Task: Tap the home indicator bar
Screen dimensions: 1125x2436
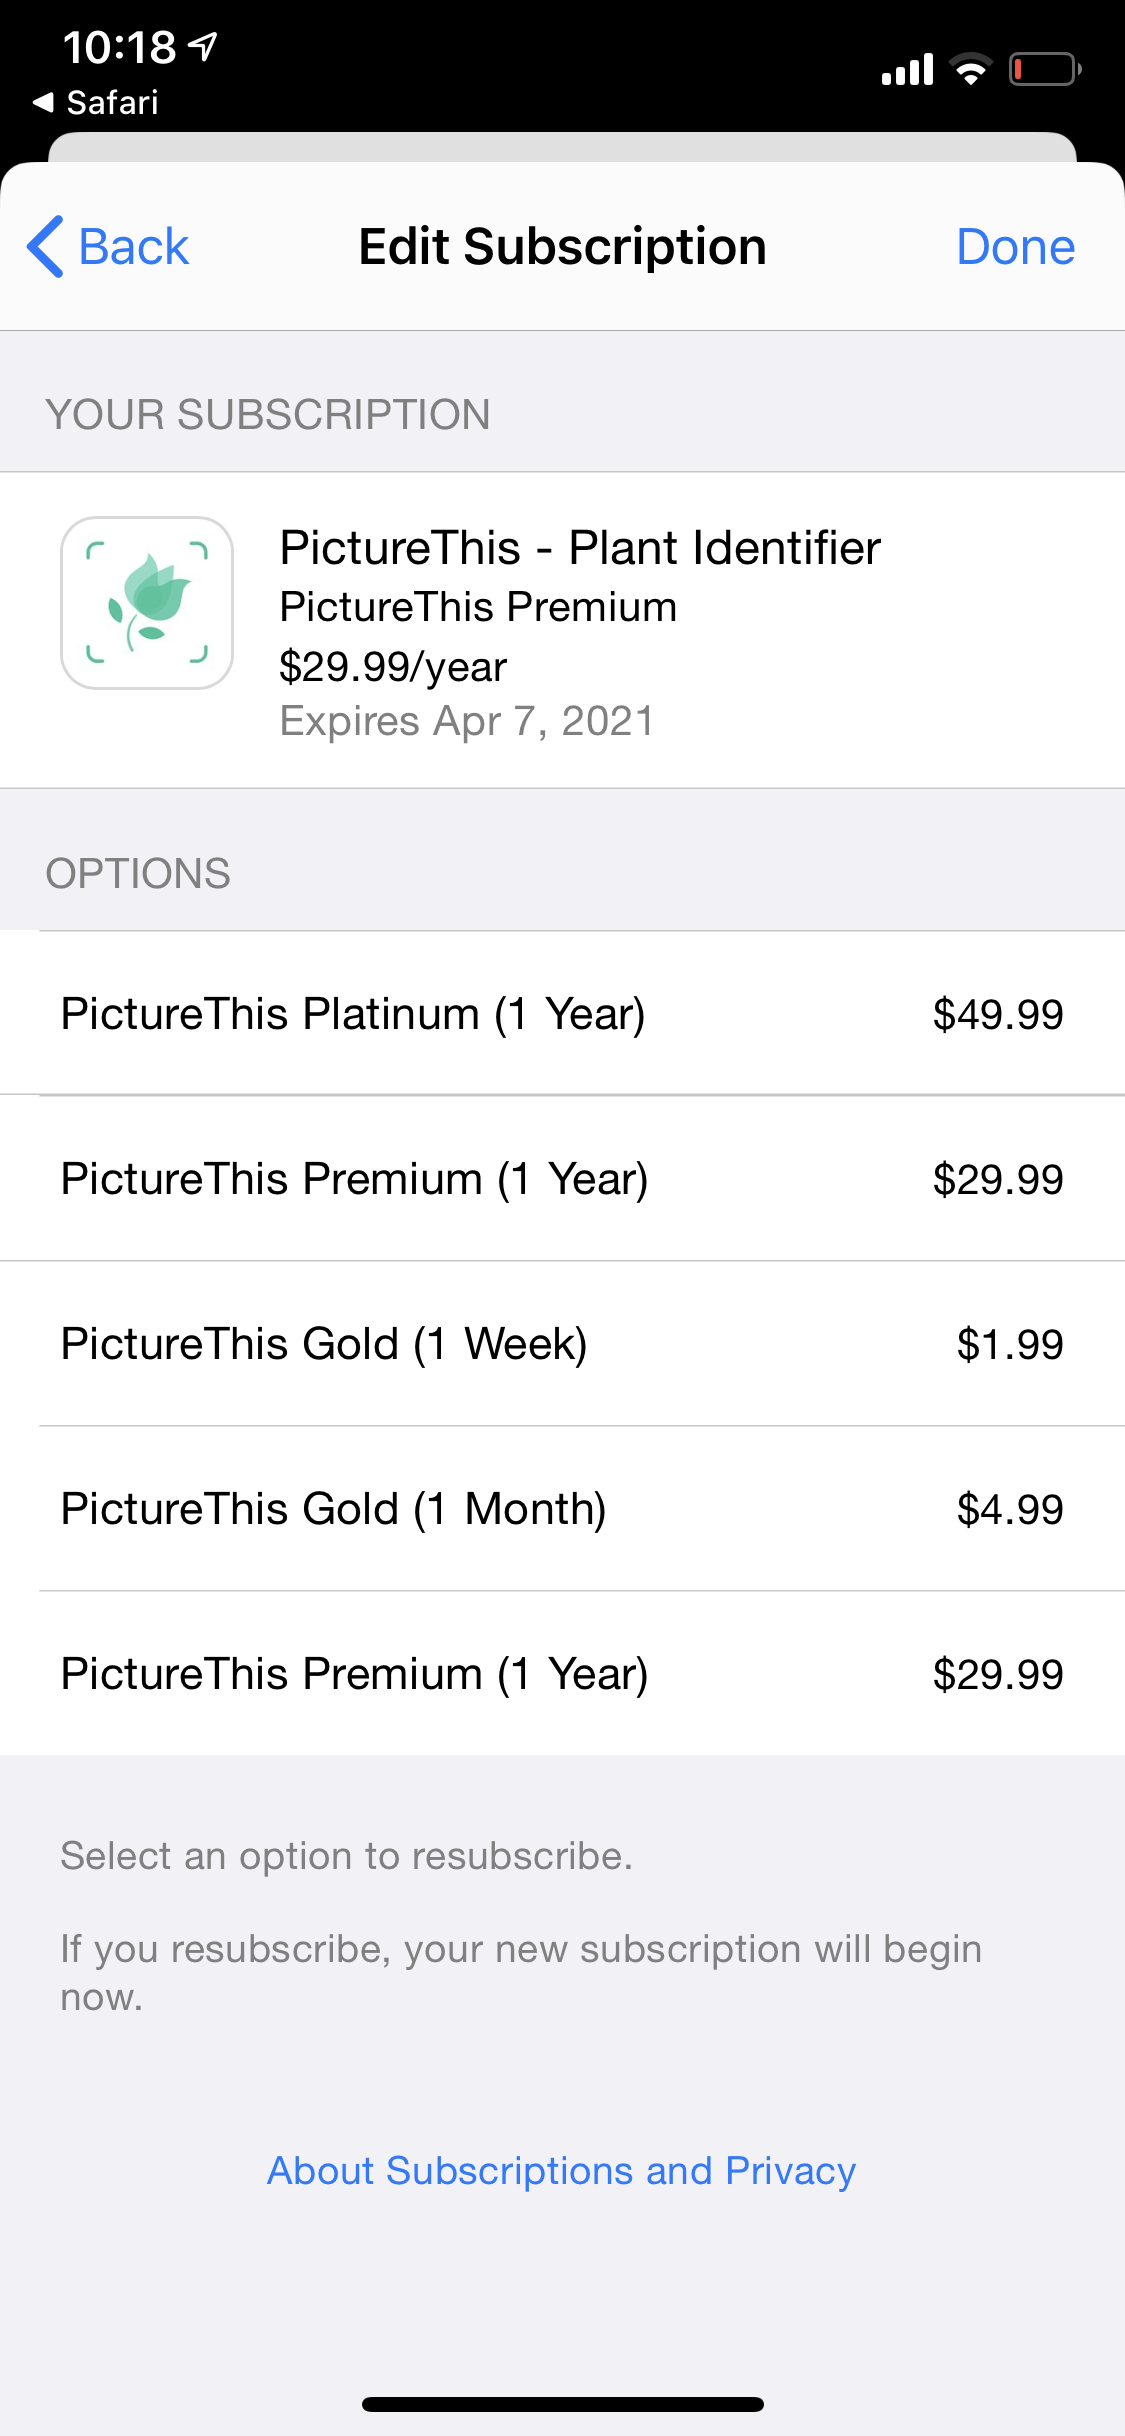Action: [562, 2404]
